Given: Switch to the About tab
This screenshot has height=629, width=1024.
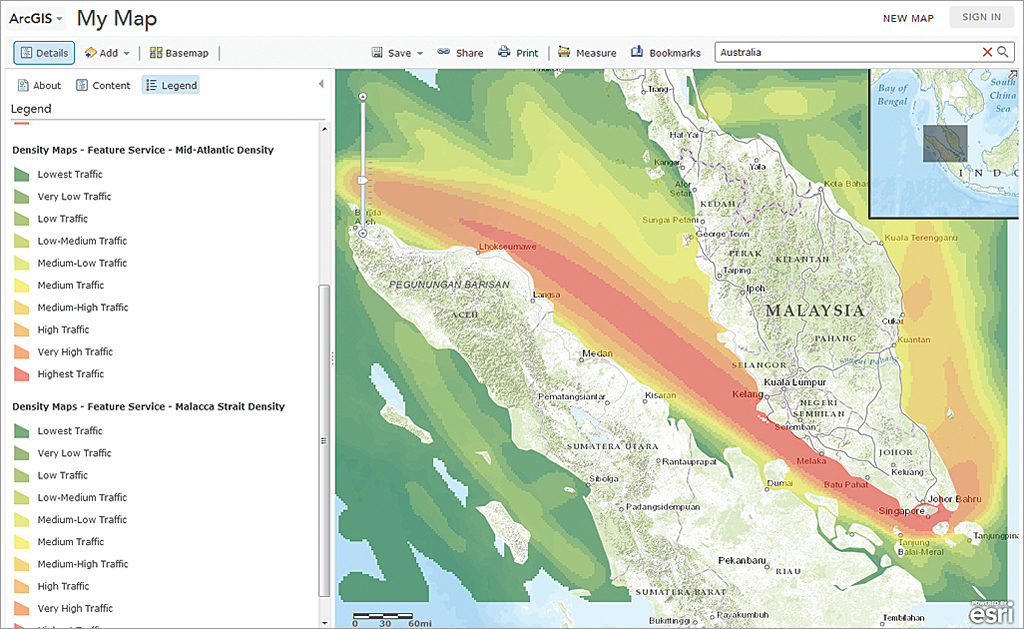Looking at the screenshot, I should (39, 86).
